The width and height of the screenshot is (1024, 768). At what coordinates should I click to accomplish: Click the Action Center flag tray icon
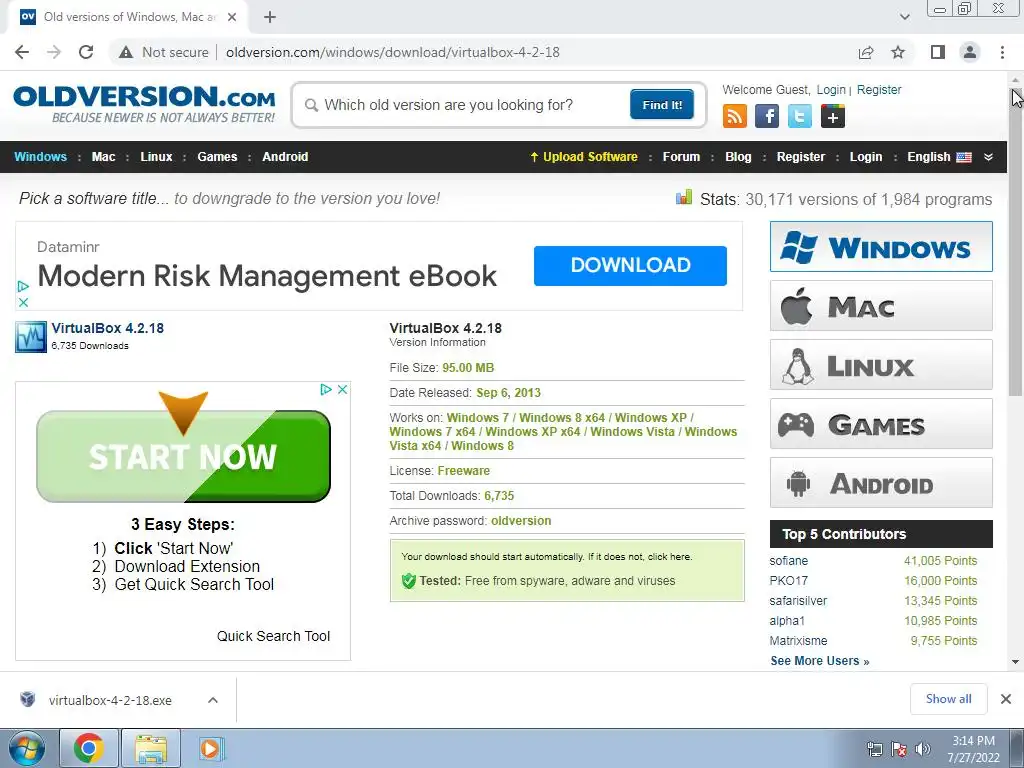899,749
